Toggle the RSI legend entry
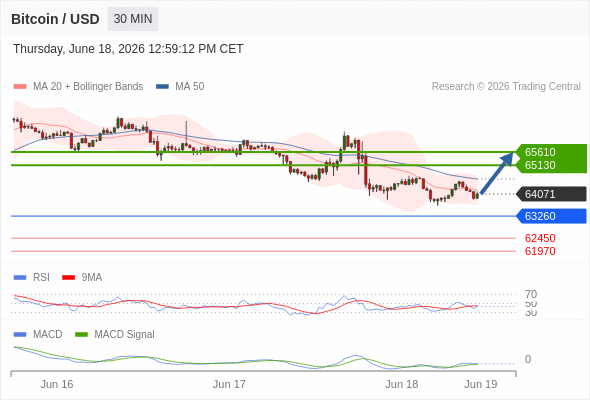The height and width of the screenshot is (400, 590). 32,277
